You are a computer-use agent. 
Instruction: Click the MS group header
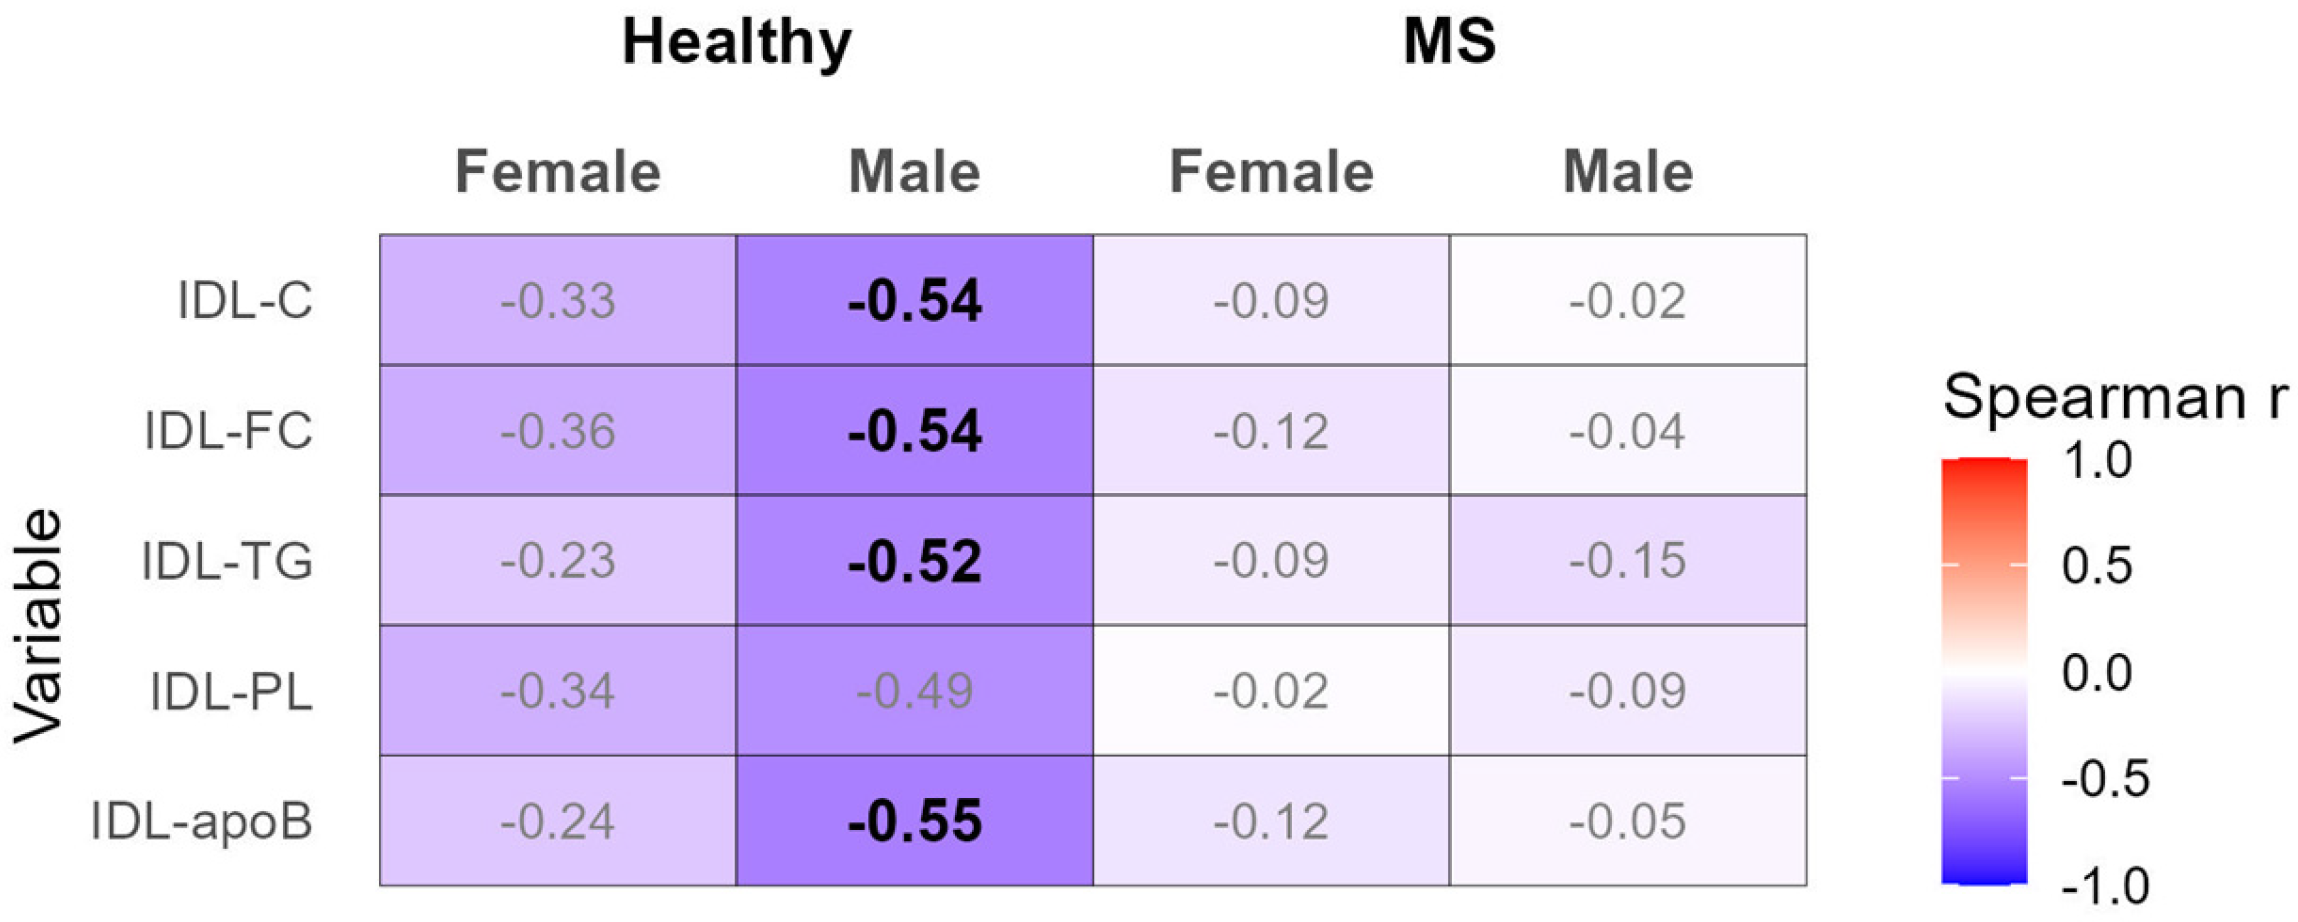(1448, 42)
